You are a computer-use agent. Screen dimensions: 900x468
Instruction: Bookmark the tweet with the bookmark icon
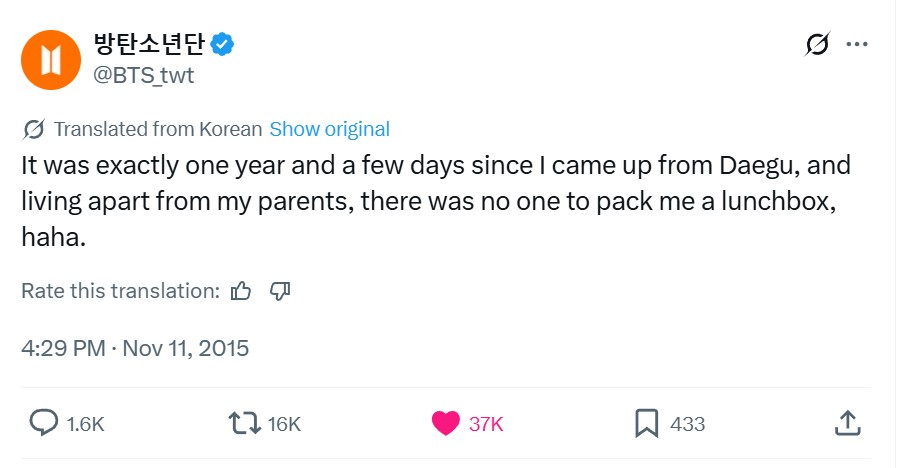click(x=648, y=423)
